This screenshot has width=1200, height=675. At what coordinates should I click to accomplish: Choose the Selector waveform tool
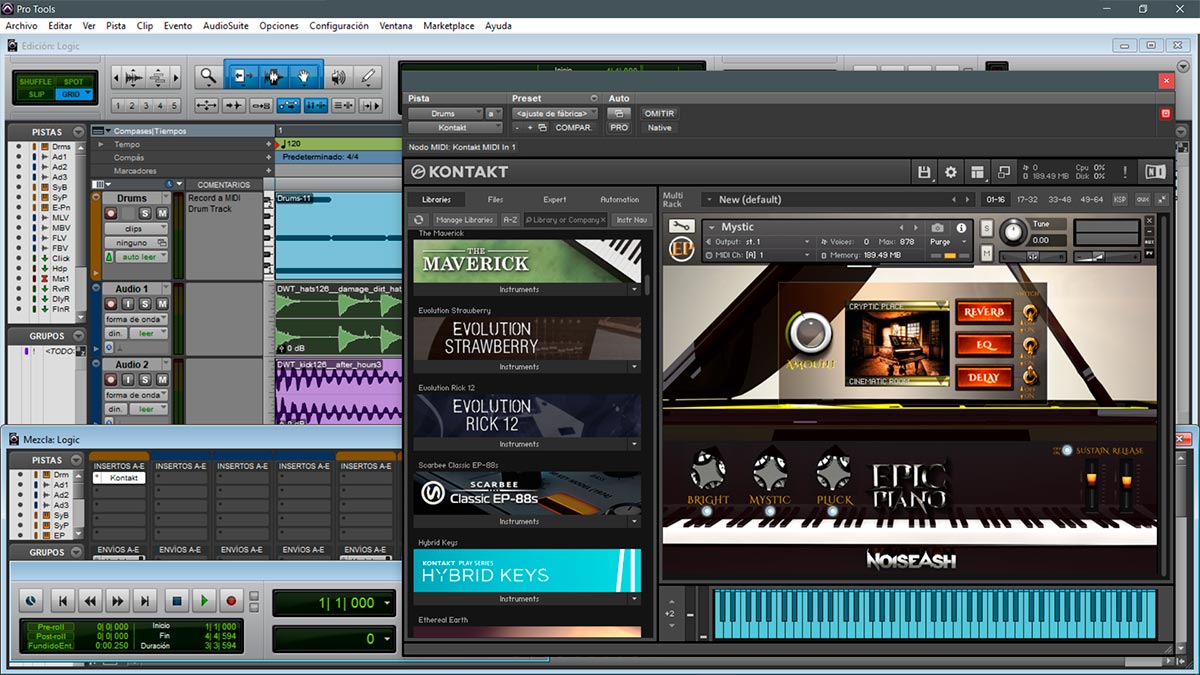(272, 76)
